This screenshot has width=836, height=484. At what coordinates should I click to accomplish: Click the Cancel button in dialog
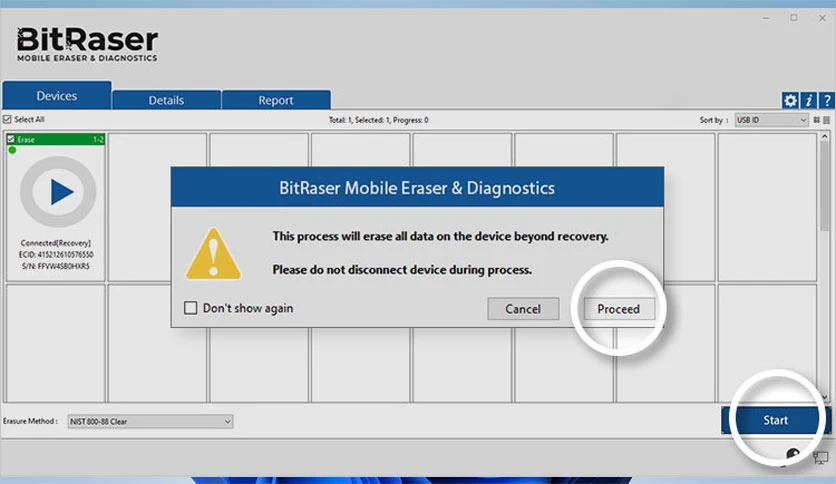pos(523,309)
